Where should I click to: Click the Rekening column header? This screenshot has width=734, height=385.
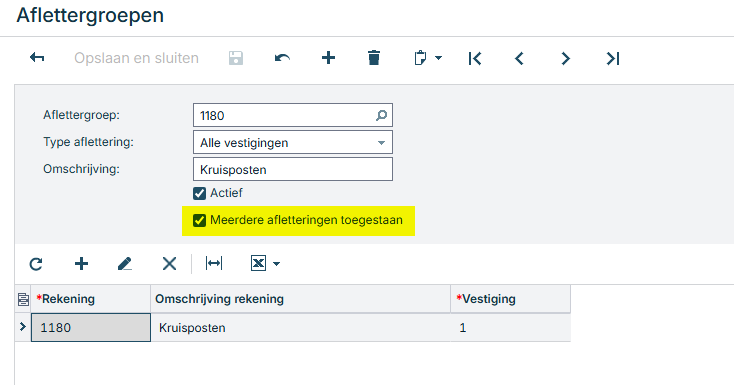click(x=91, y=299)
